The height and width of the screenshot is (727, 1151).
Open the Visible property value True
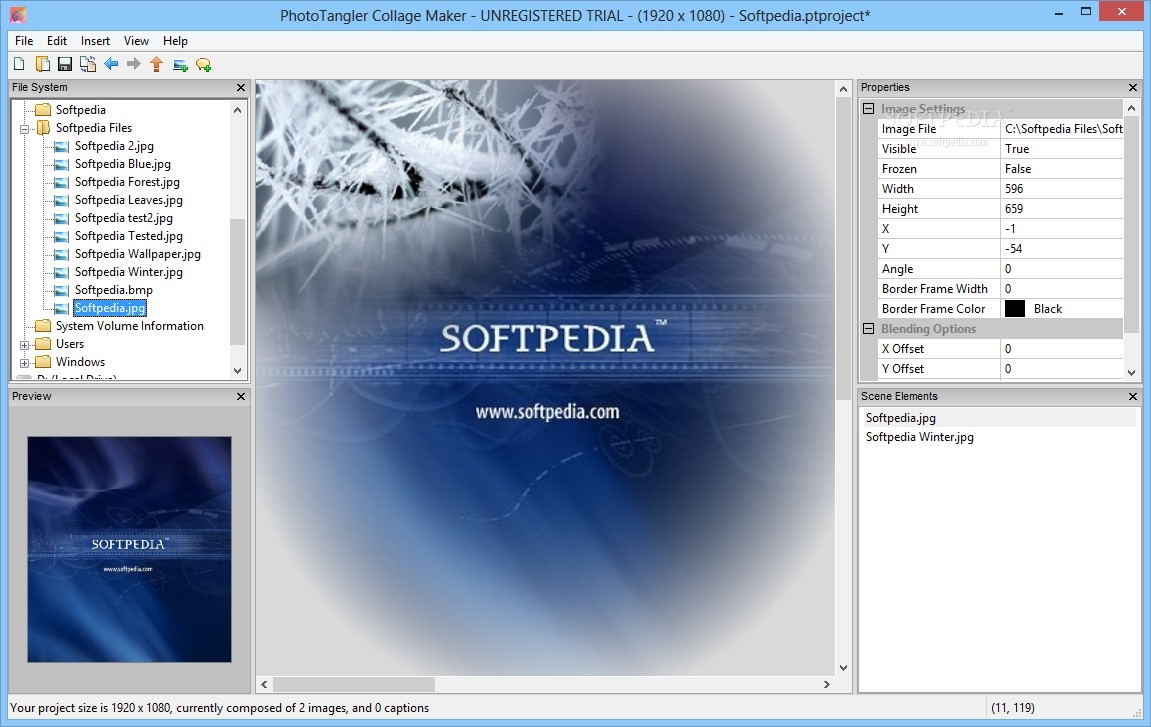tap(1061, 149)
